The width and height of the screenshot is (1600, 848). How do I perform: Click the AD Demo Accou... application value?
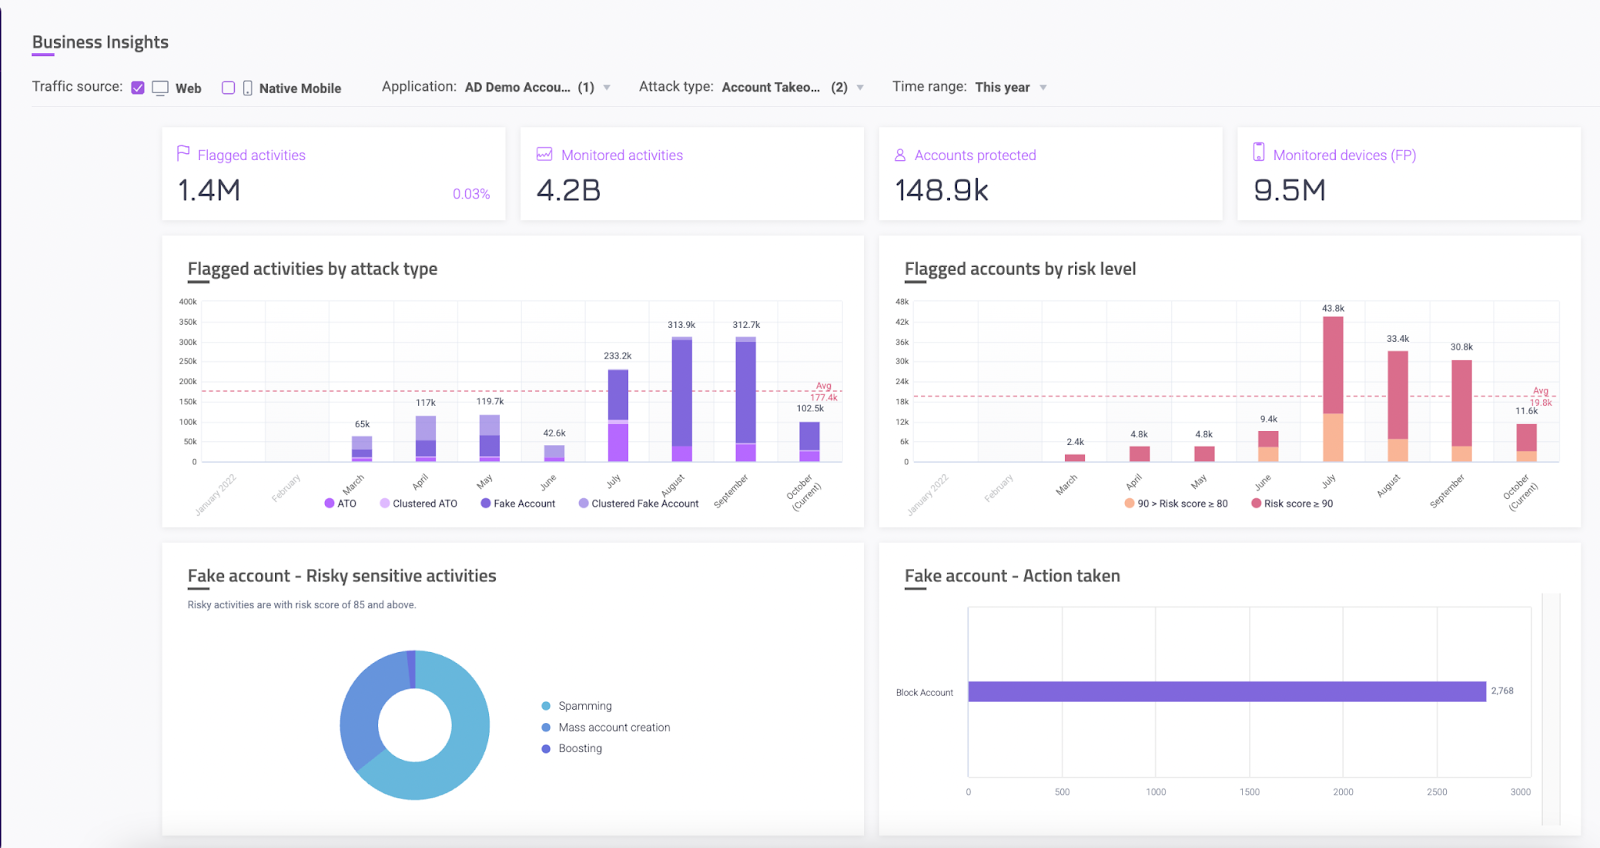517,88
